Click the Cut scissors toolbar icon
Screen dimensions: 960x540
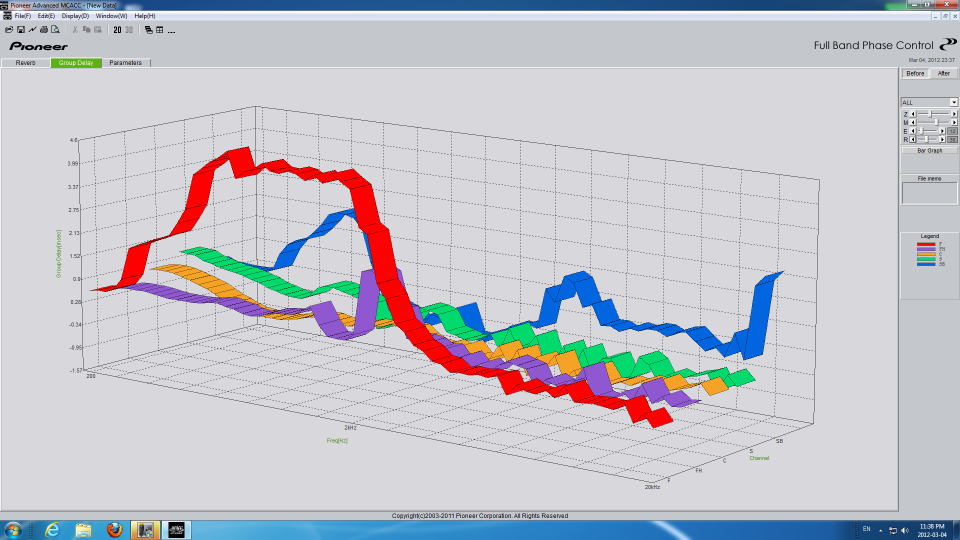(75, 29)
